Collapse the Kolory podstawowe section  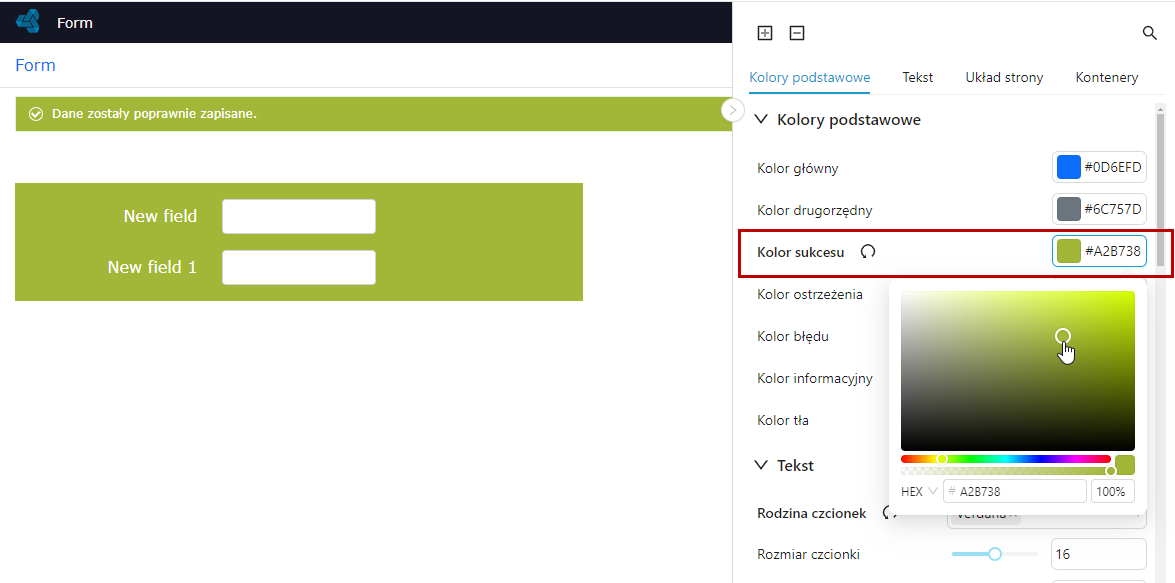tap(761, 119)
